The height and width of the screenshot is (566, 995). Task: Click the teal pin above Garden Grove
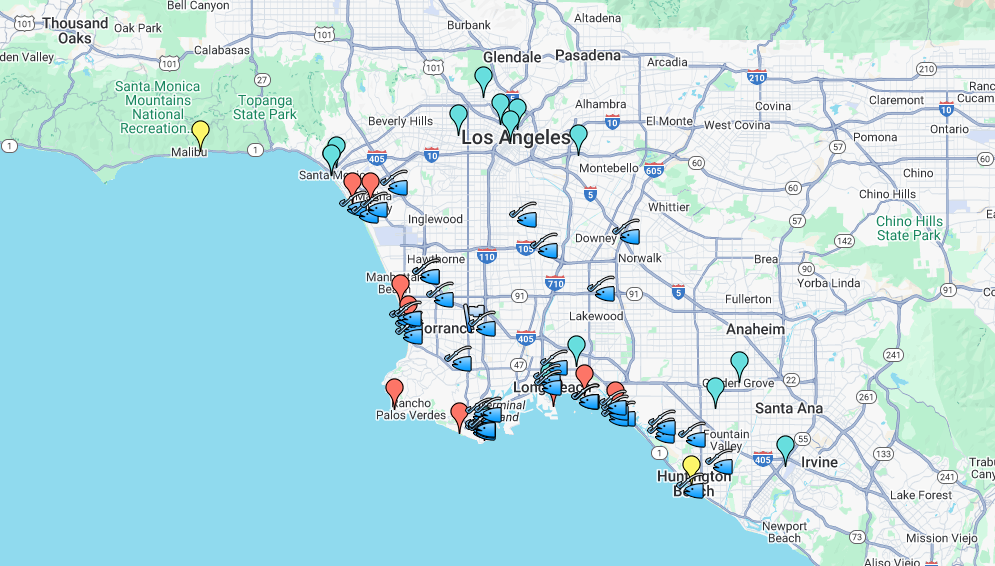pos(739,364)
